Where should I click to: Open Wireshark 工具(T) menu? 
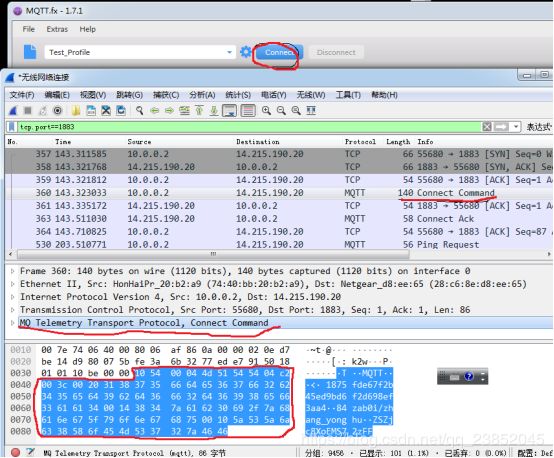(x=348, y=95)
